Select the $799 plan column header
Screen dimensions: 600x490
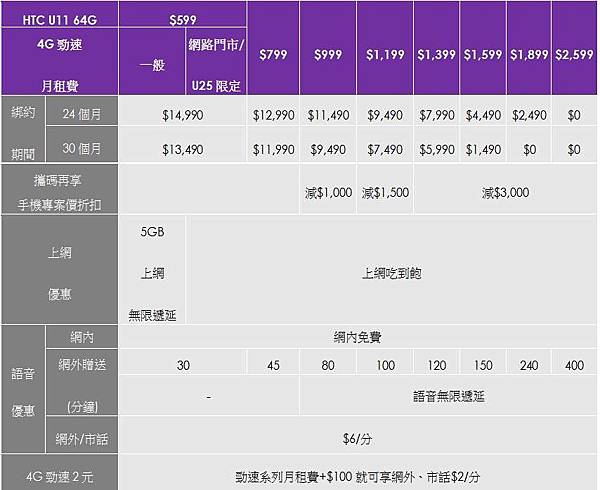pos(273,48)
